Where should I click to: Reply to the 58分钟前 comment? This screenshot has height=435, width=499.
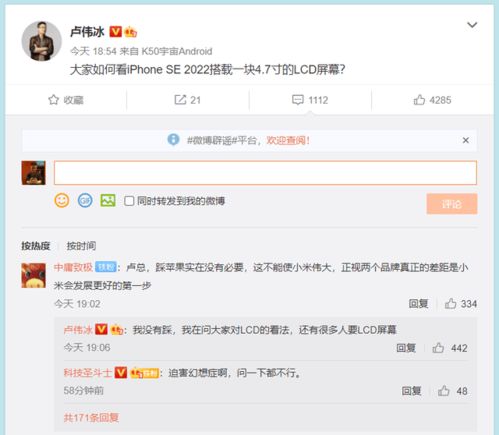[411, 391]
